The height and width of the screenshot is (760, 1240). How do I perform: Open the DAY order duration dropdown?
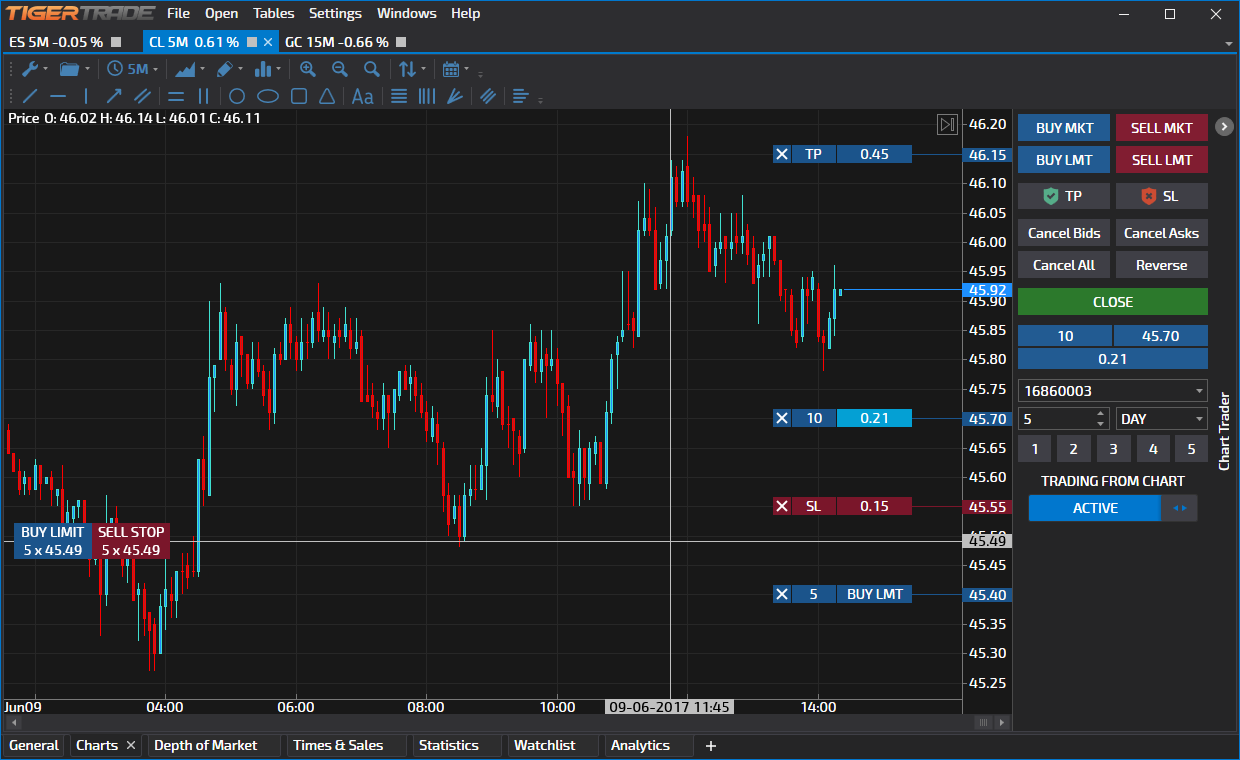[x=1160, y=418]
